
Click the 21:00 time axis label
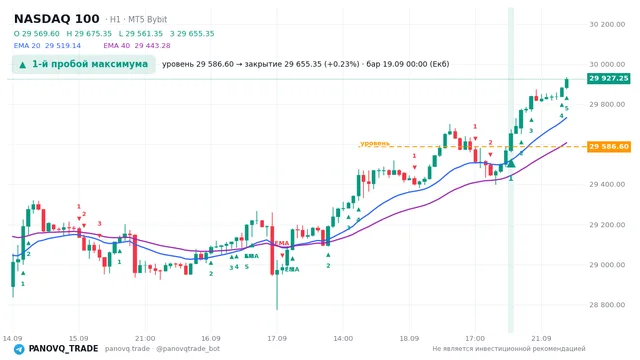(145, 338)
